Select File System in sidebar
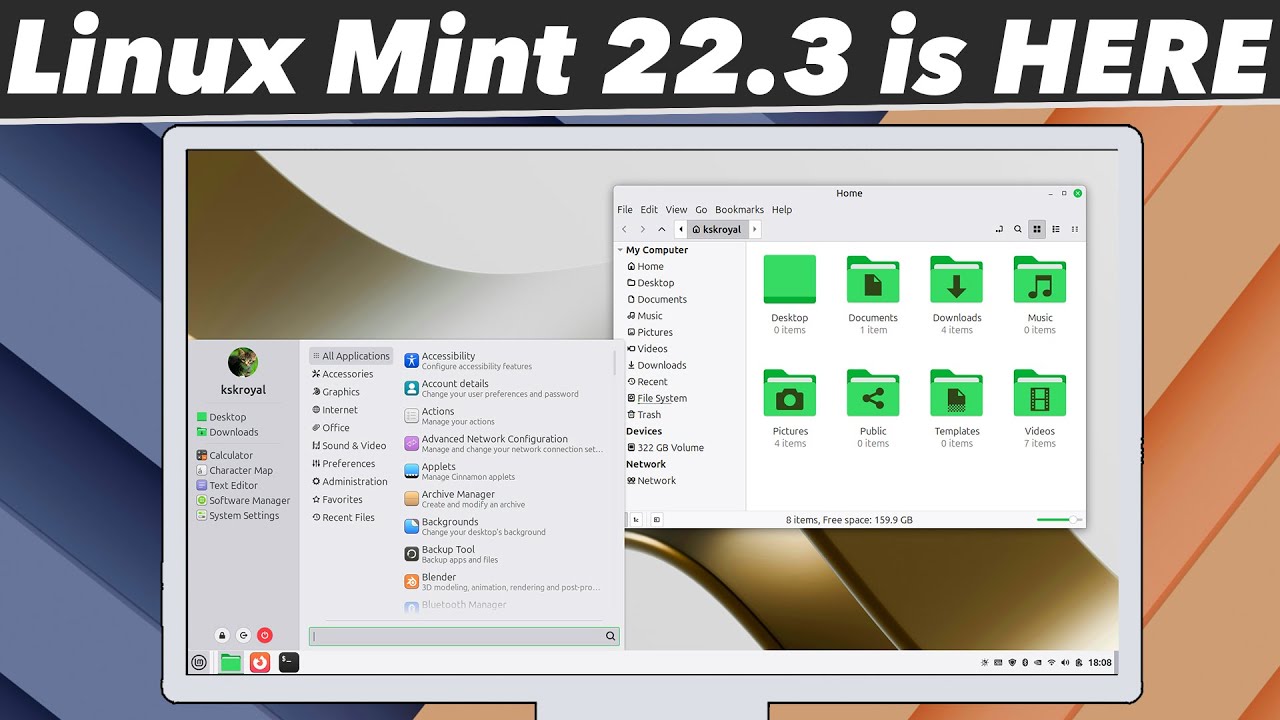The height and width of the screenshot is (720, 1280). coord(657,398)
